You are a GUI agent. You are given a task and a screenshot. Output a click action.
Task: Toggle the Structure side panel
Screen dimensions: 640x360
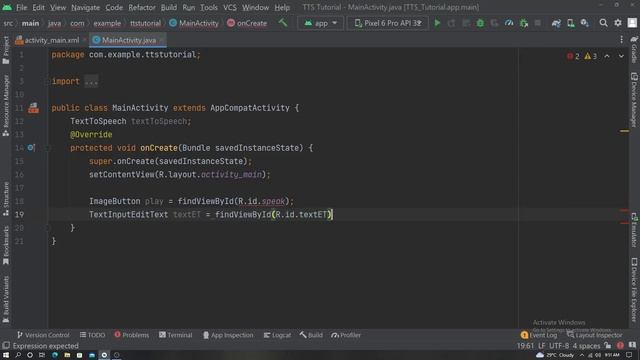pyautogui.click(x=6, y=199)
